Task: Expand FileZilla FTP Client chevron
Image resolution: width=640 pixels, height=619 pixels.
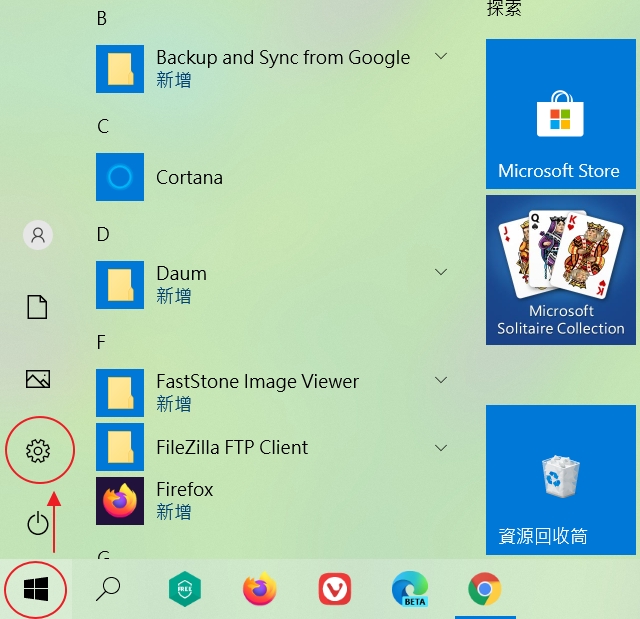Action: 441,448
